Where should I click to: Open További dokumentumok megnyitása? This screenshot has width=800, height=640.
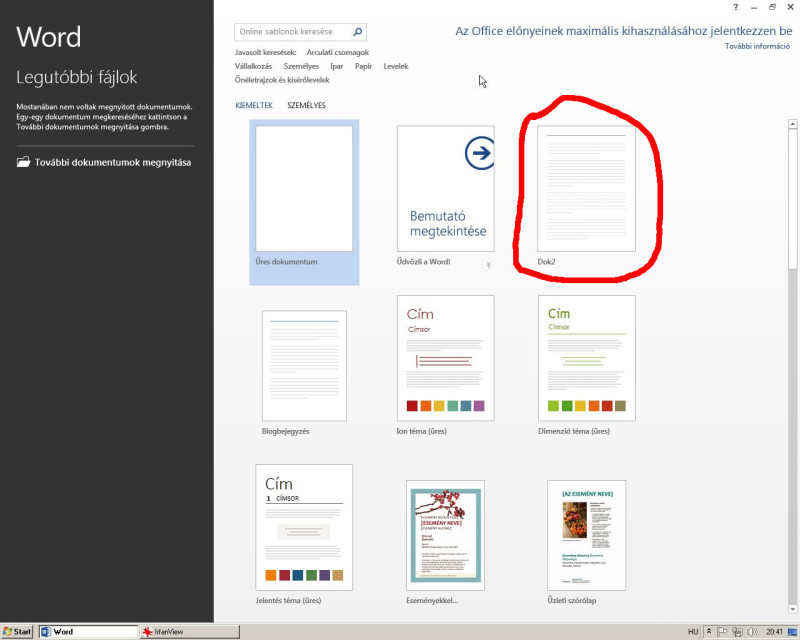[x=104, y=162]
